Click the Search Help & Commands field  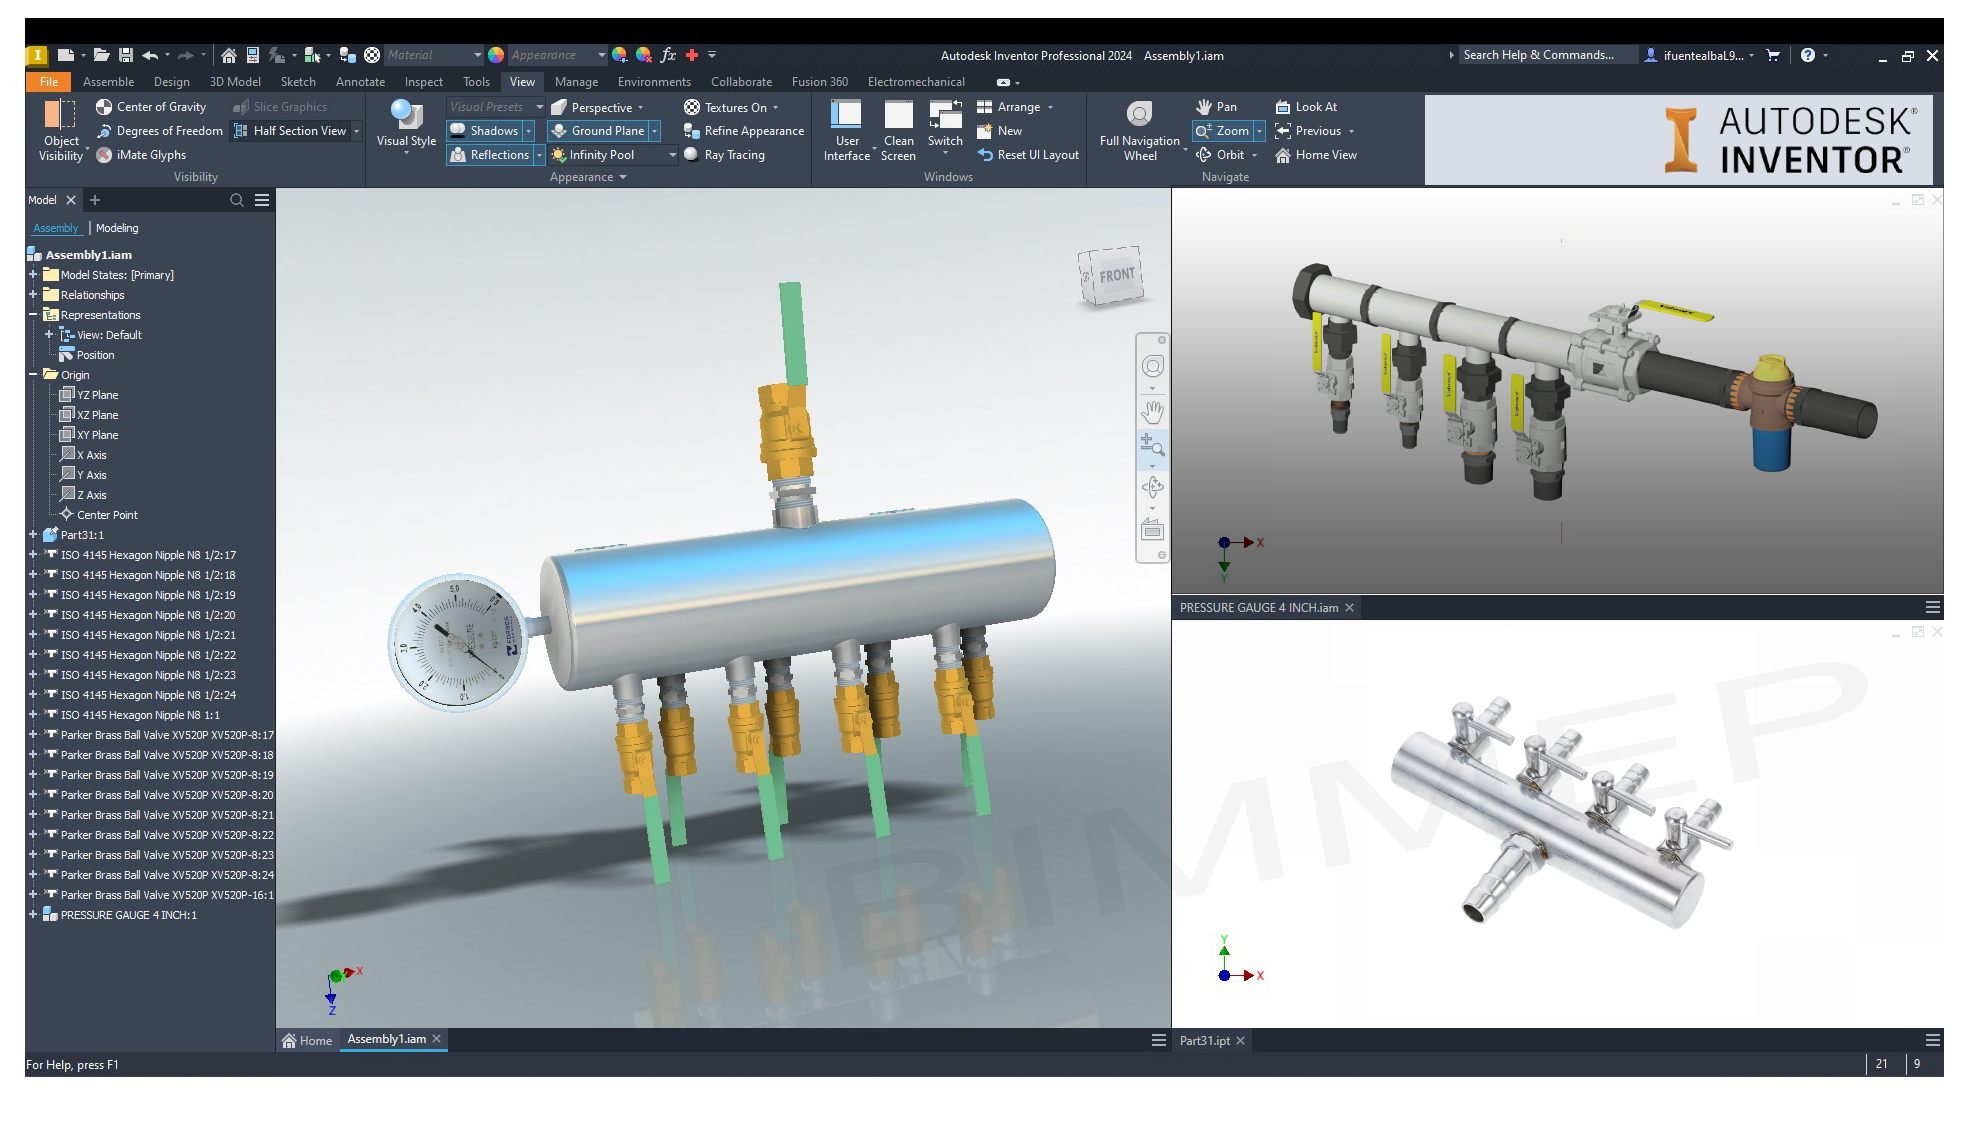pos(1546,55)
